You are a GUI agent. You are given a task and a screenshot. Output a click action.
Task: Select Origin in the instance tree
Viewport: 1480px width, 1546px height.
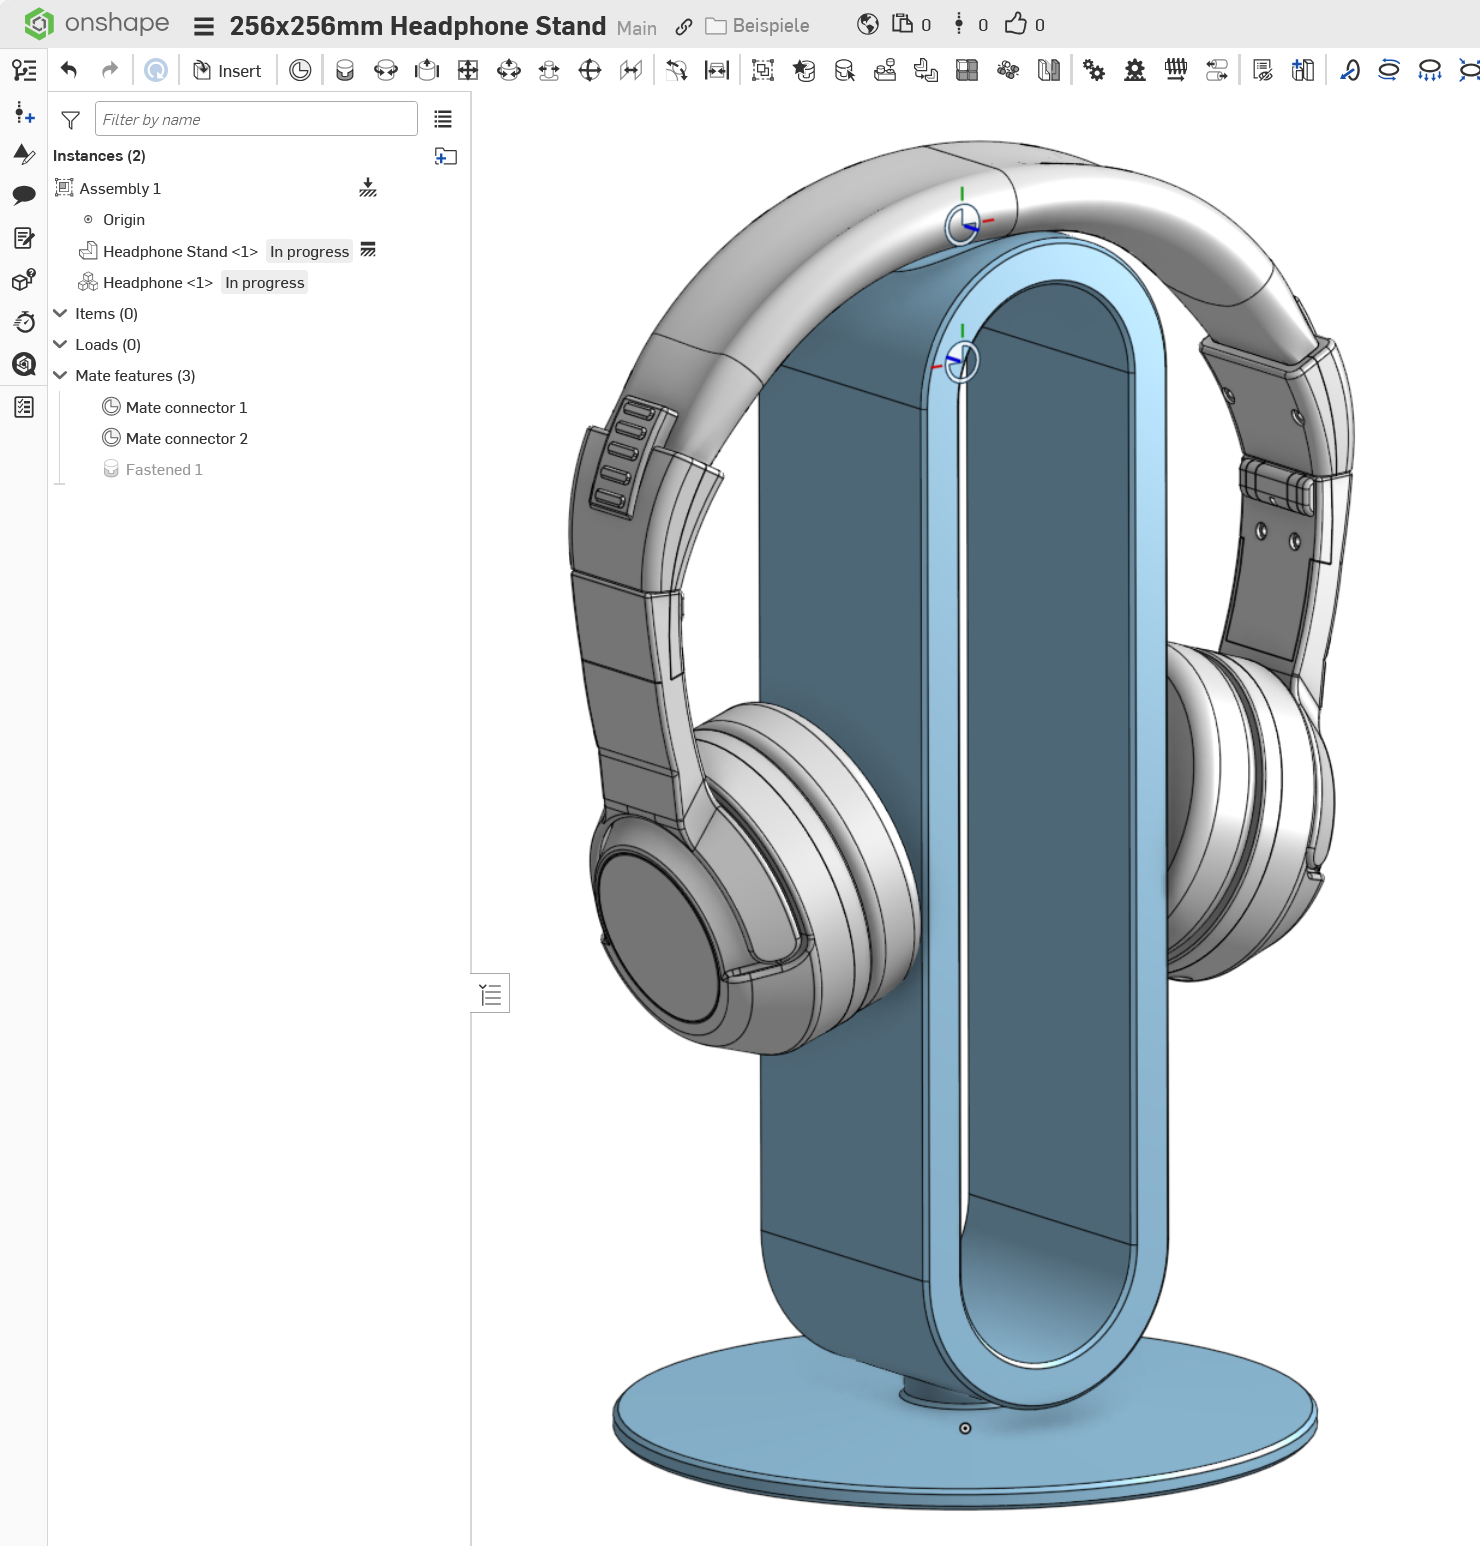[124, 220]
